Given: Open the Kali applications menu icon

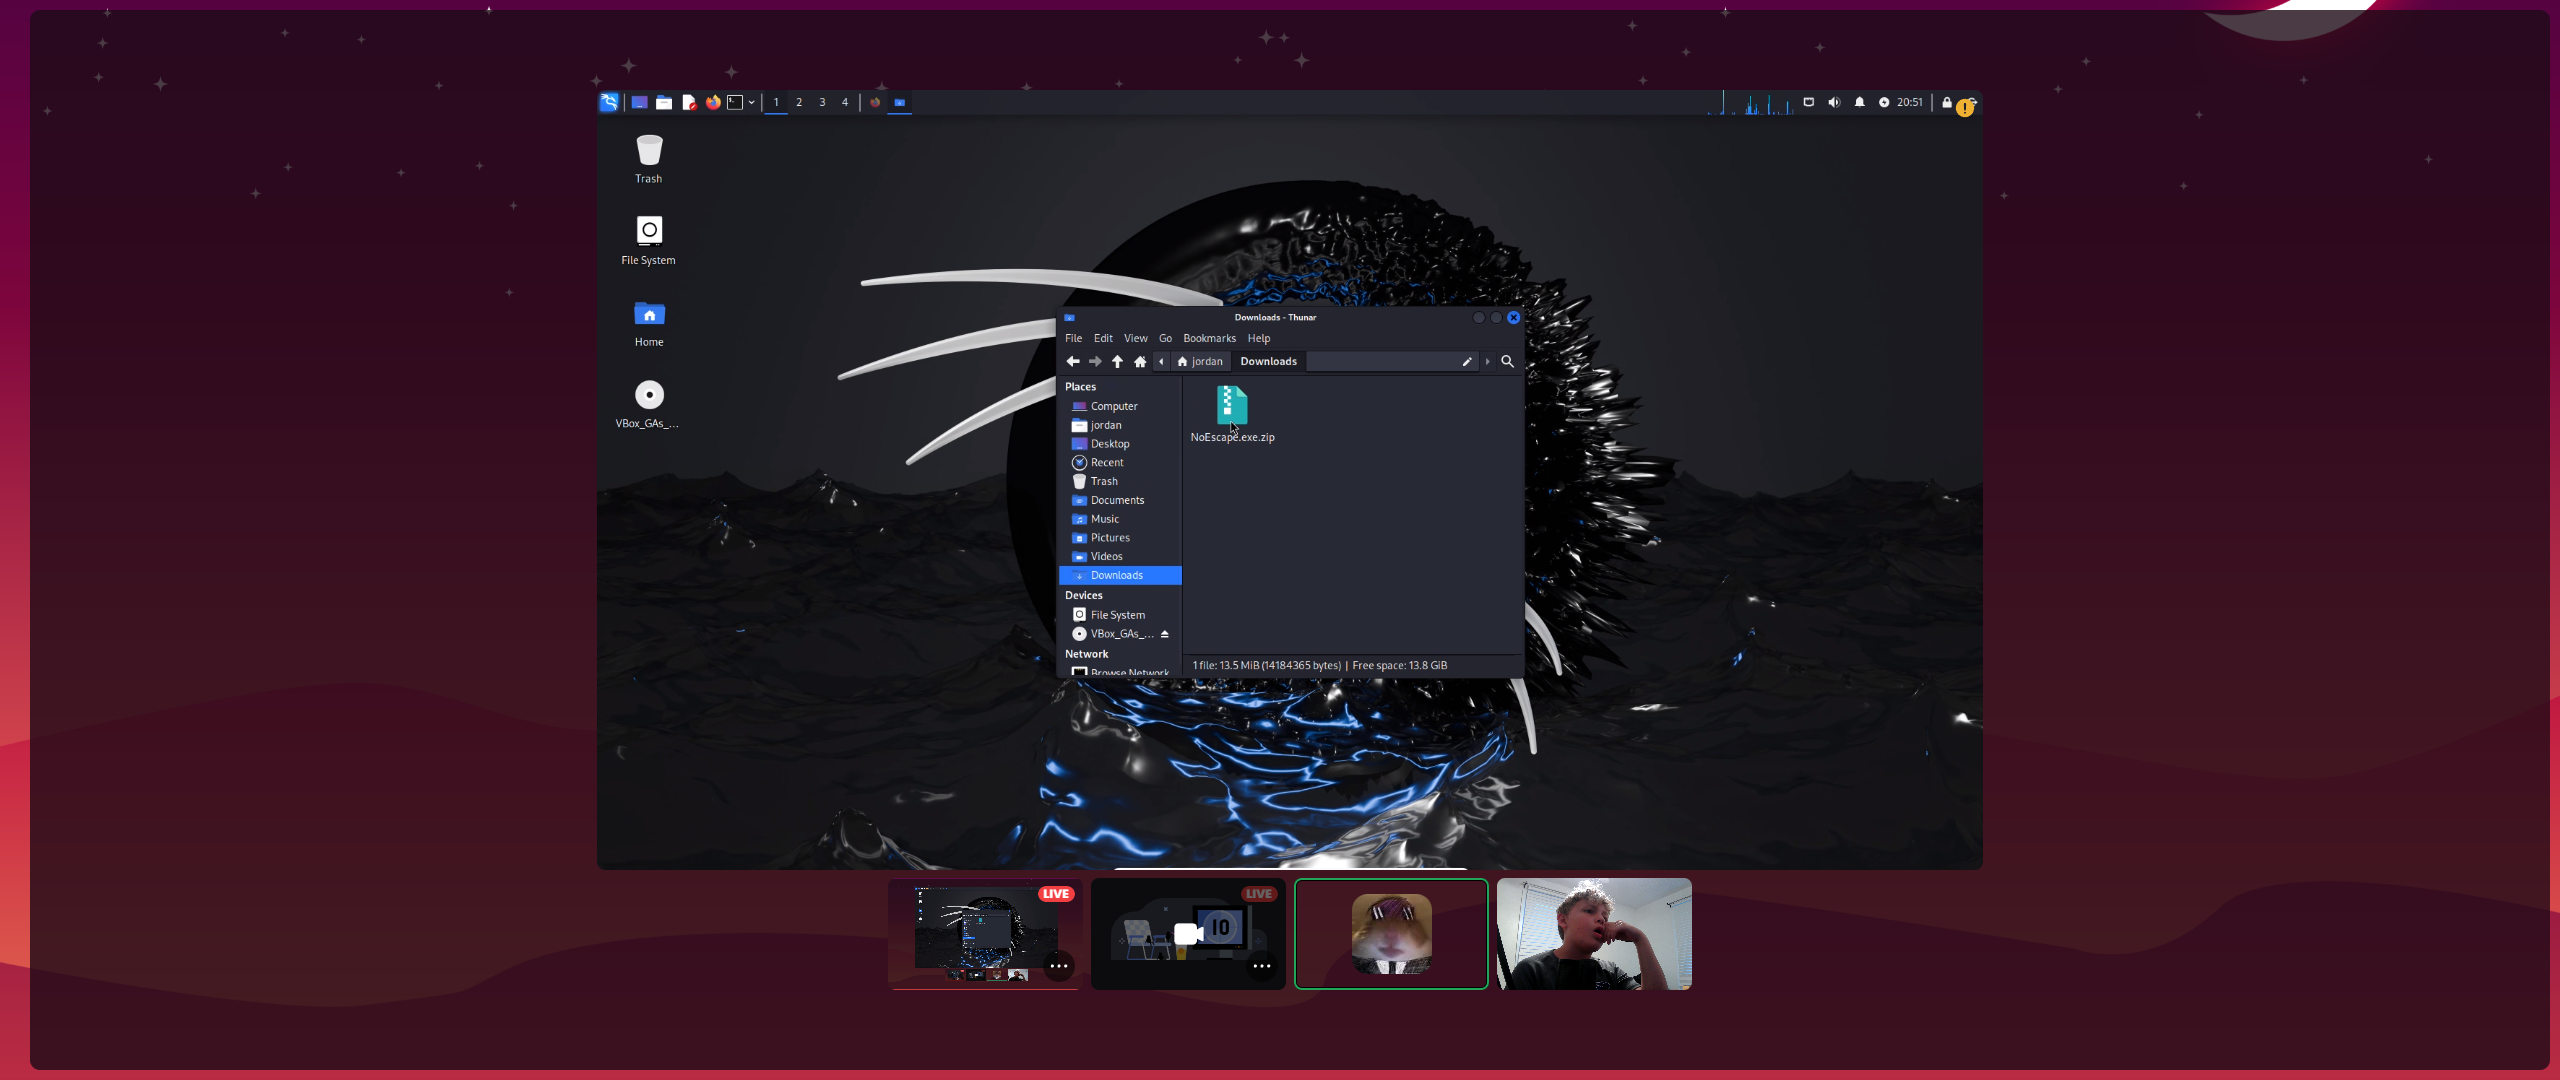Looking at the screenshot, I should [609, 102].
